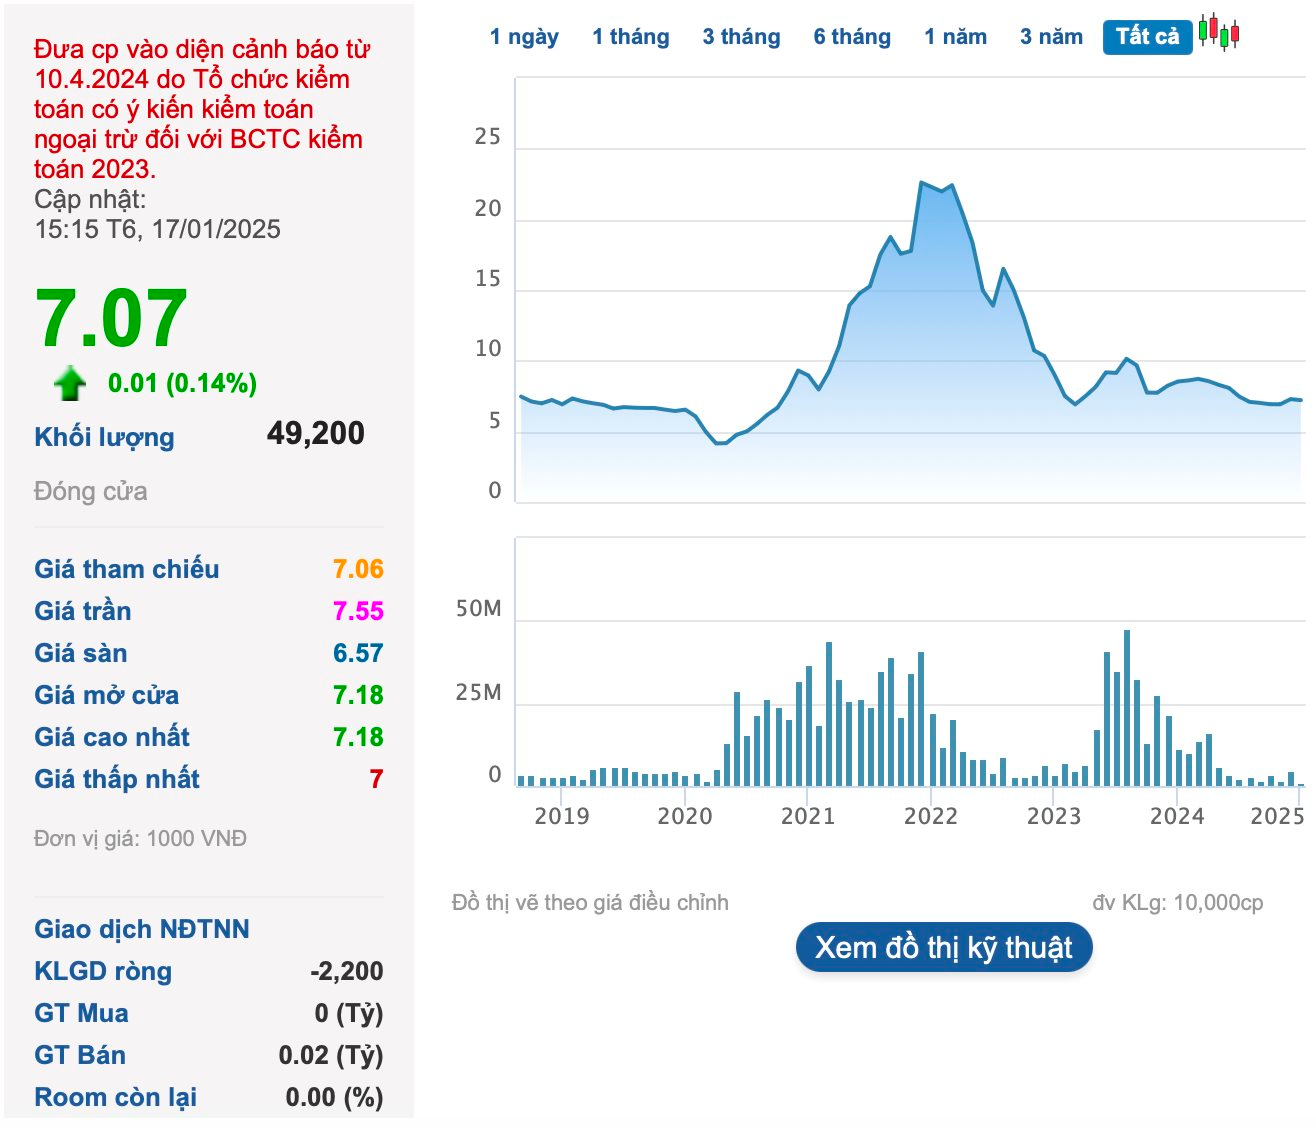Click the 'Giá mở cửa' label
Viewport: 1316px width, 1128px height.
tap(107, 695)
